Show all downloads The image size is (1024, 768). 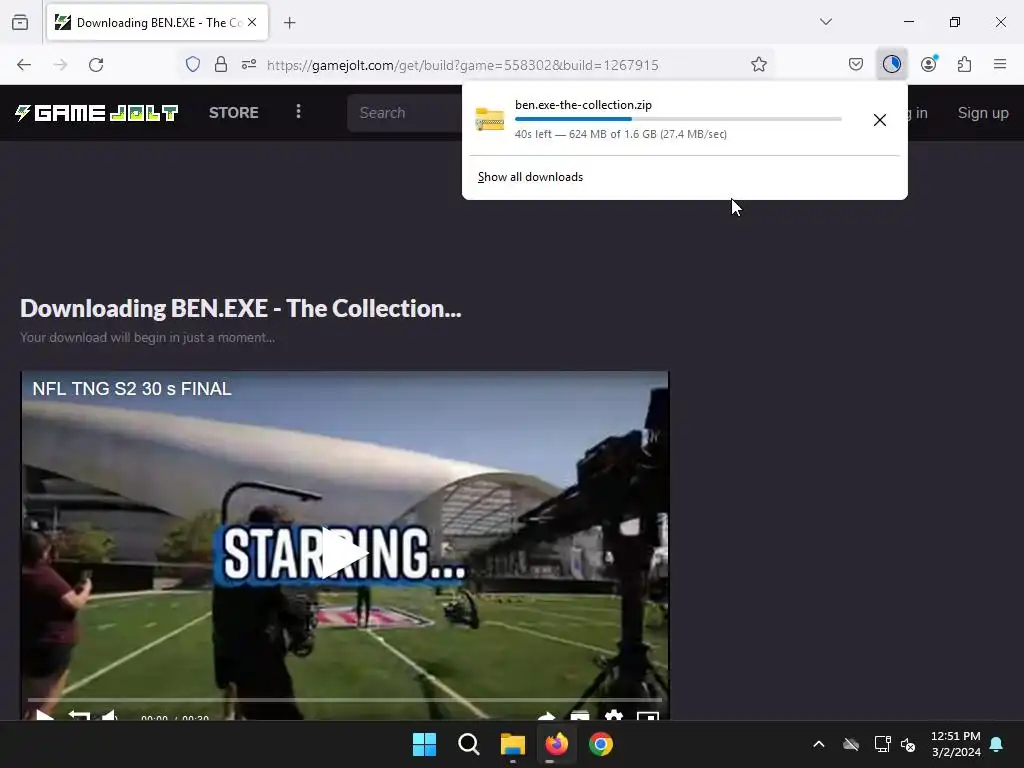point(530,177)
